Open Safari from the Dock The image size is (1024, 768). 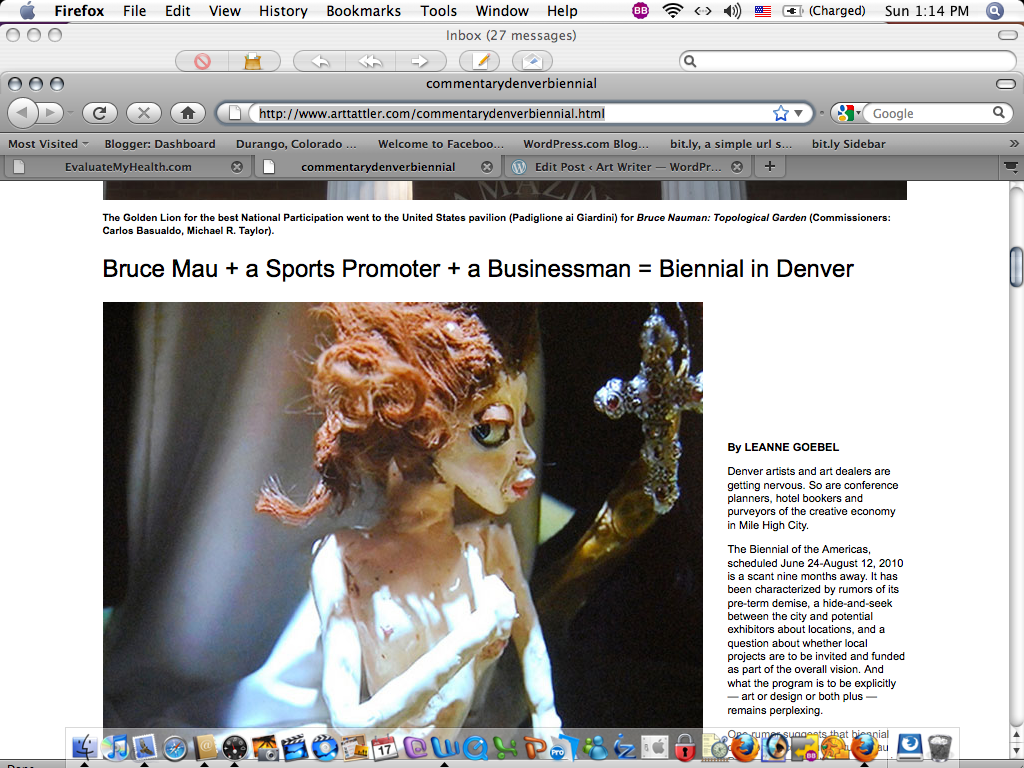pos(175,747)
